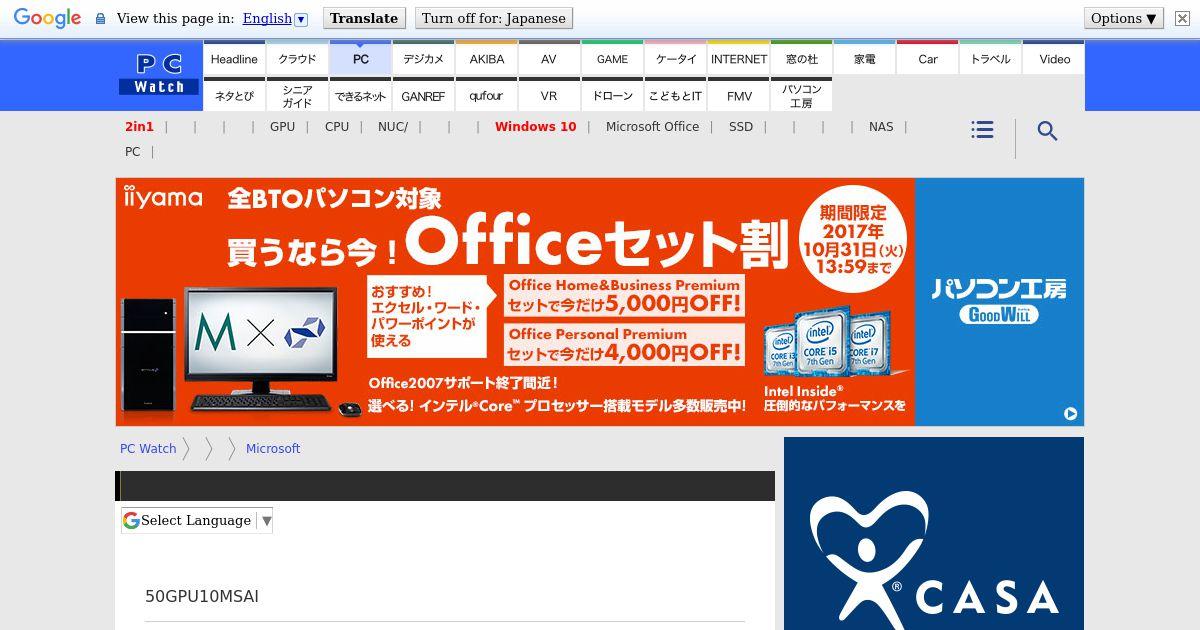Image resolution: width=1200 pixels, height=630 pixels.
Task: Open the パソコン工房 tab
Action: coord(801,95)
